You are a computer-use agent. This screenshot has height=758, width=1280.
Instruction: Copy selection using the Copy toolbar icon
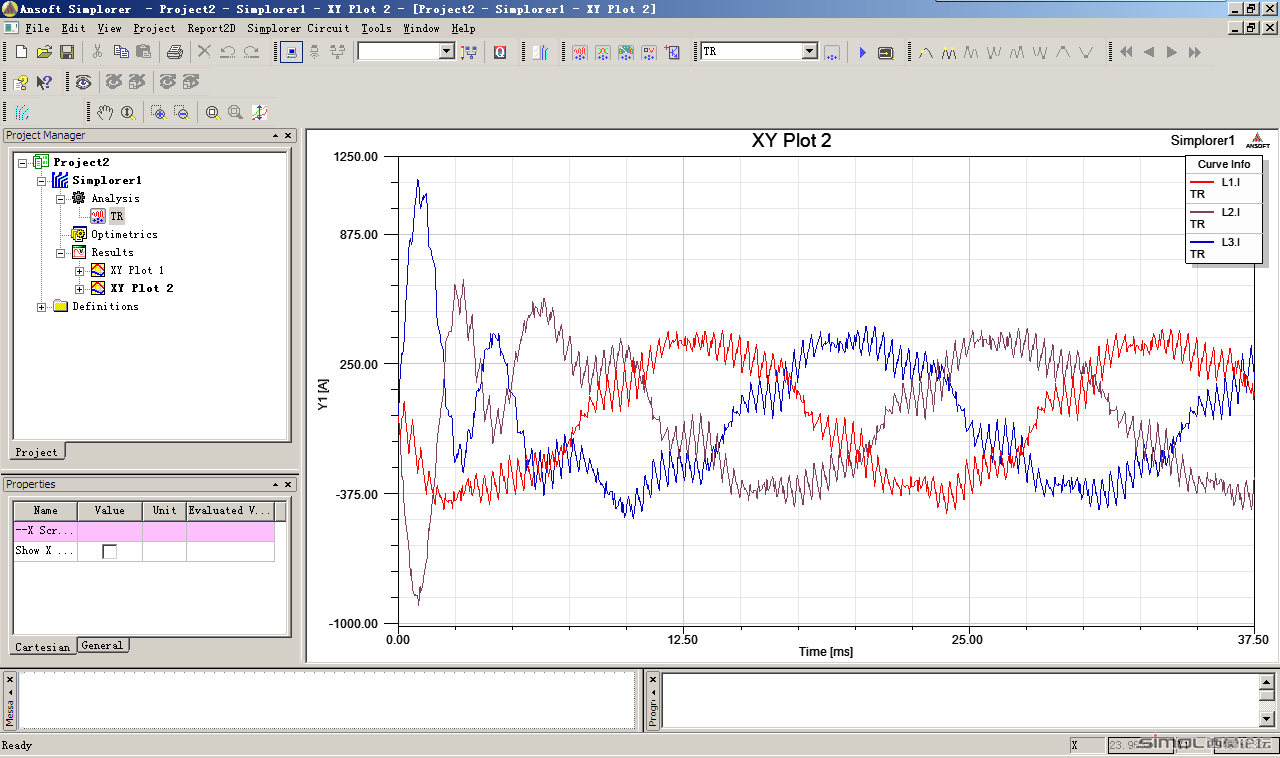(x=121, y=51)
